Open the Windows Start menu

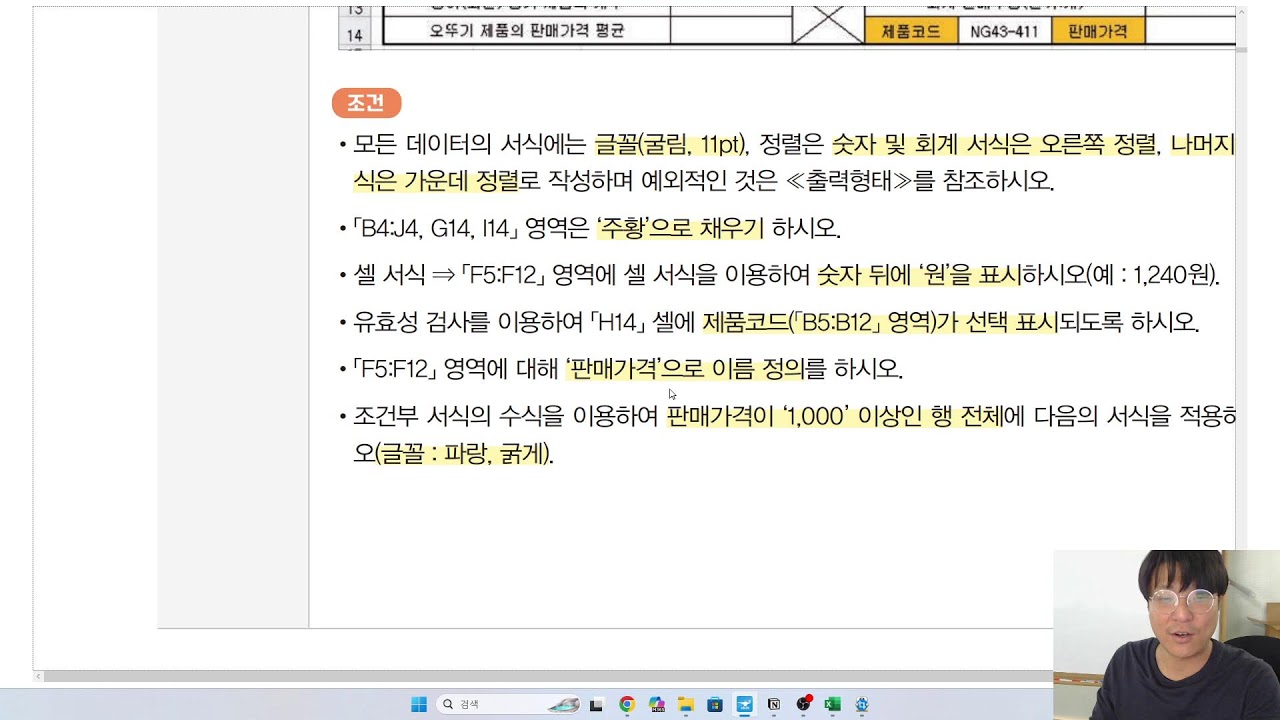point(419,704)
